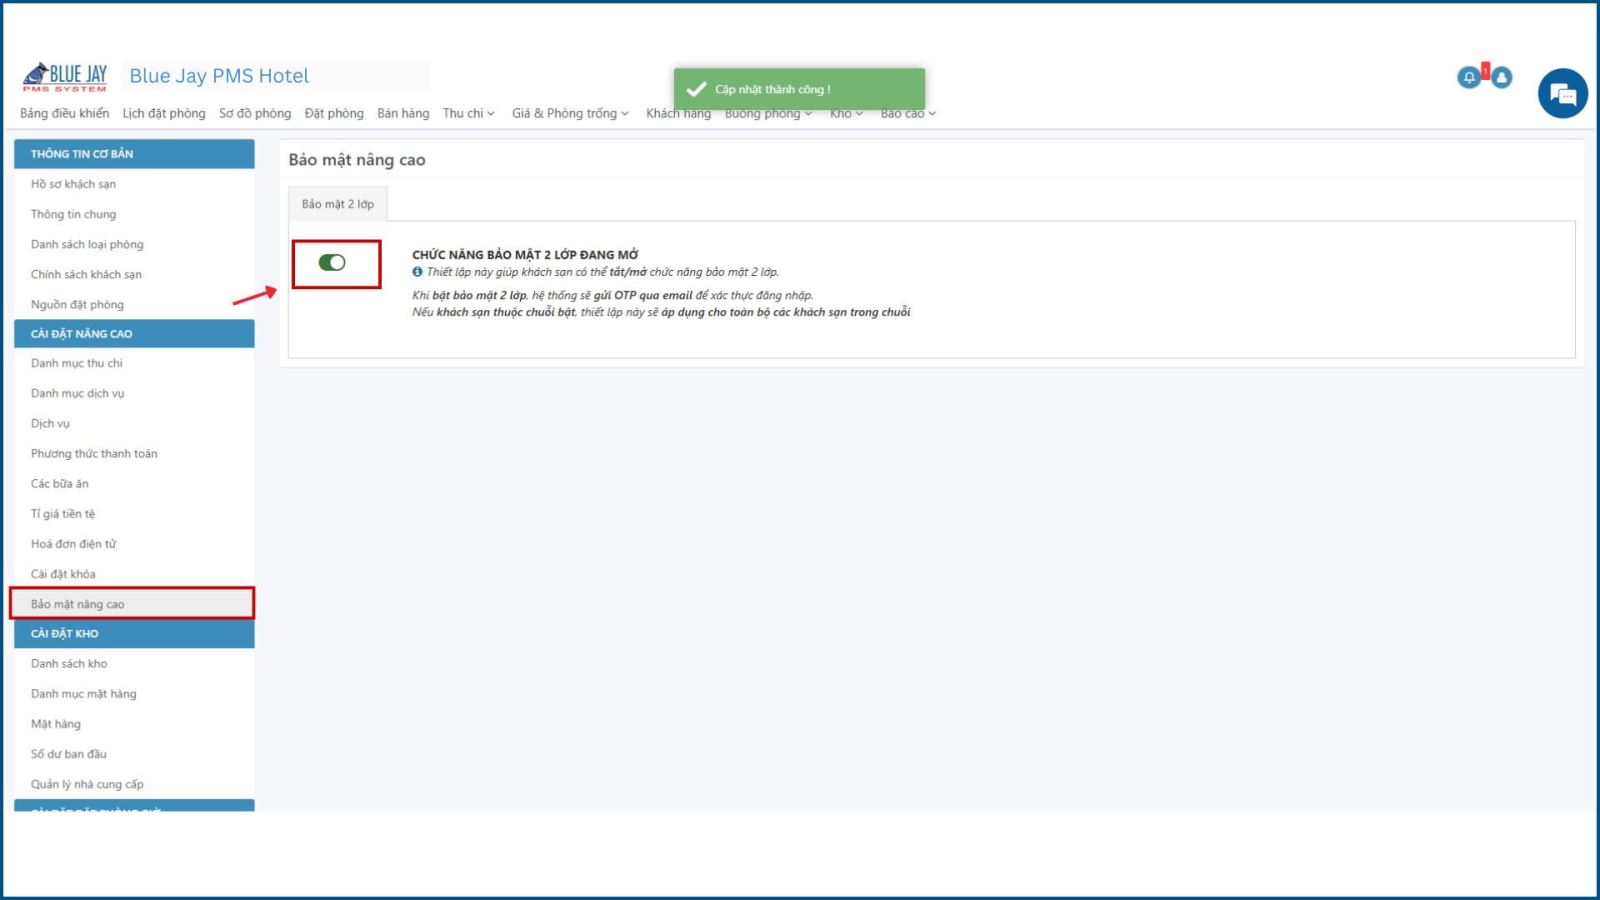Expand the Giá & Phòng trống dropdown
Image resolution: width=1600 pixels, height=900 pixels.
570,114
